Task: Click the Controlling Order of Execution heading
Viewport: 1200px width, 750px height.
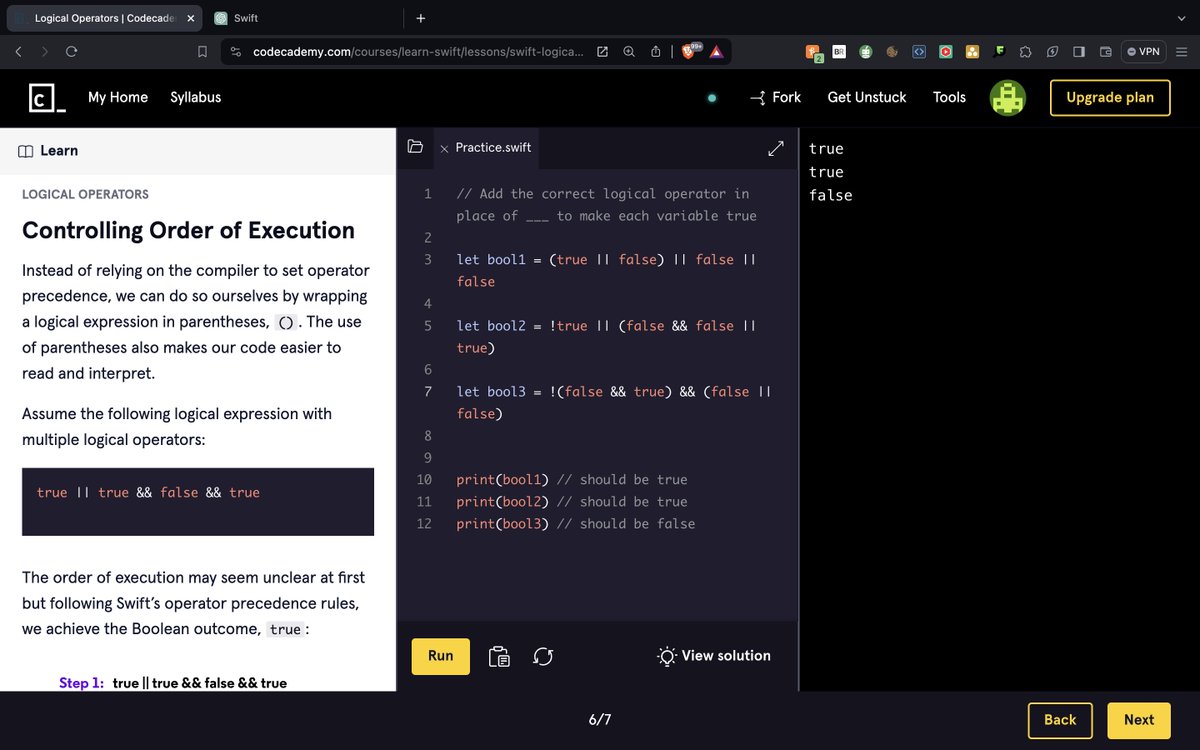Action: pyautogui.click(x=188, y=230)
